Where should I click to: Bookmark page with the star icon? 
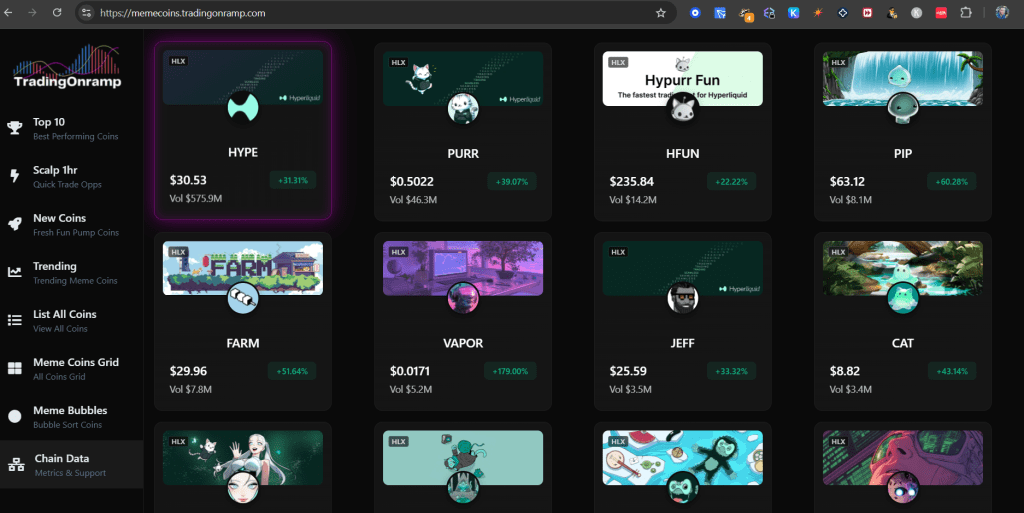click(661, 13)
